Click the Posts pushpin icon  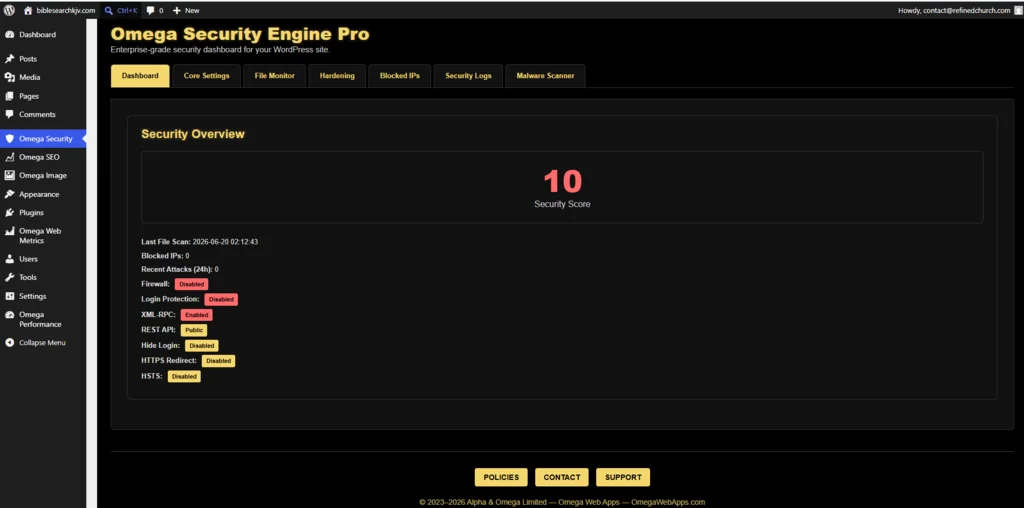pyautogui.click(x=9, y=59)
